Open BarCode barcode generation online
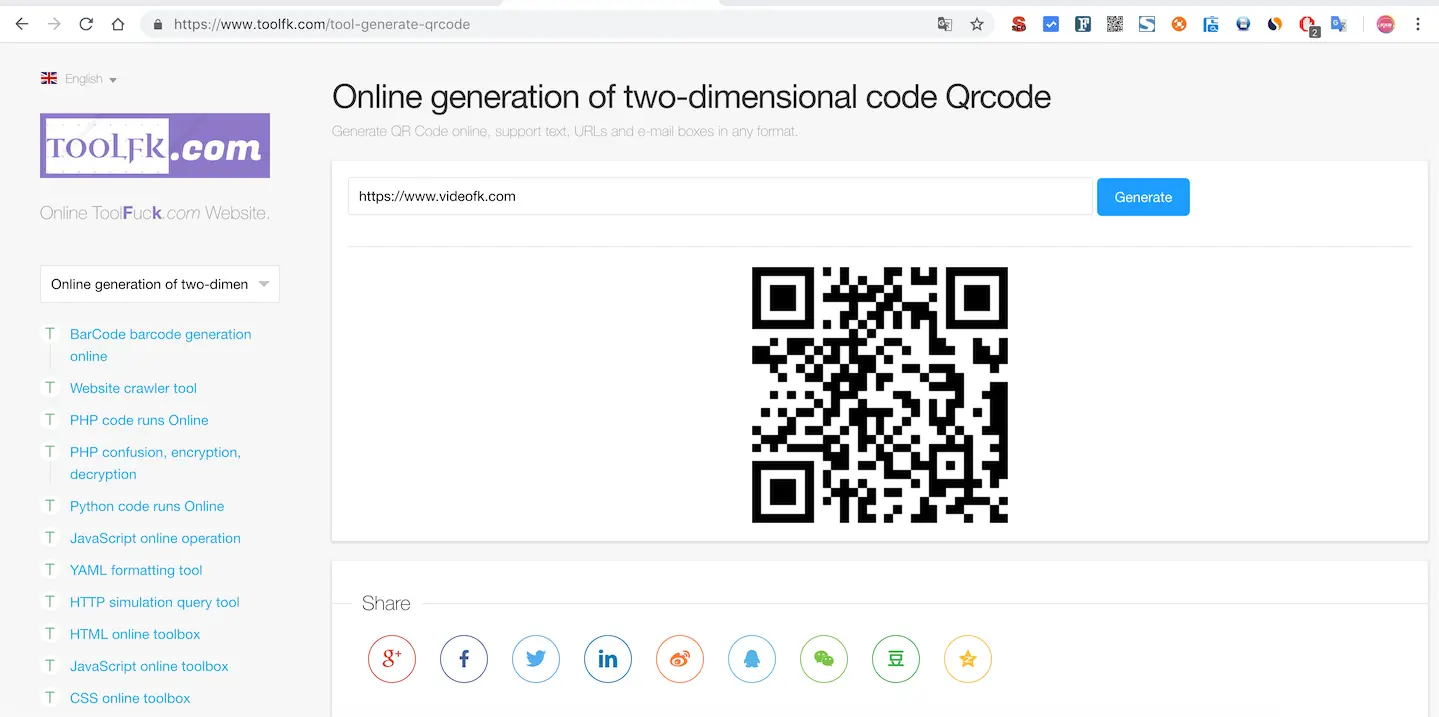 point(160,334)
